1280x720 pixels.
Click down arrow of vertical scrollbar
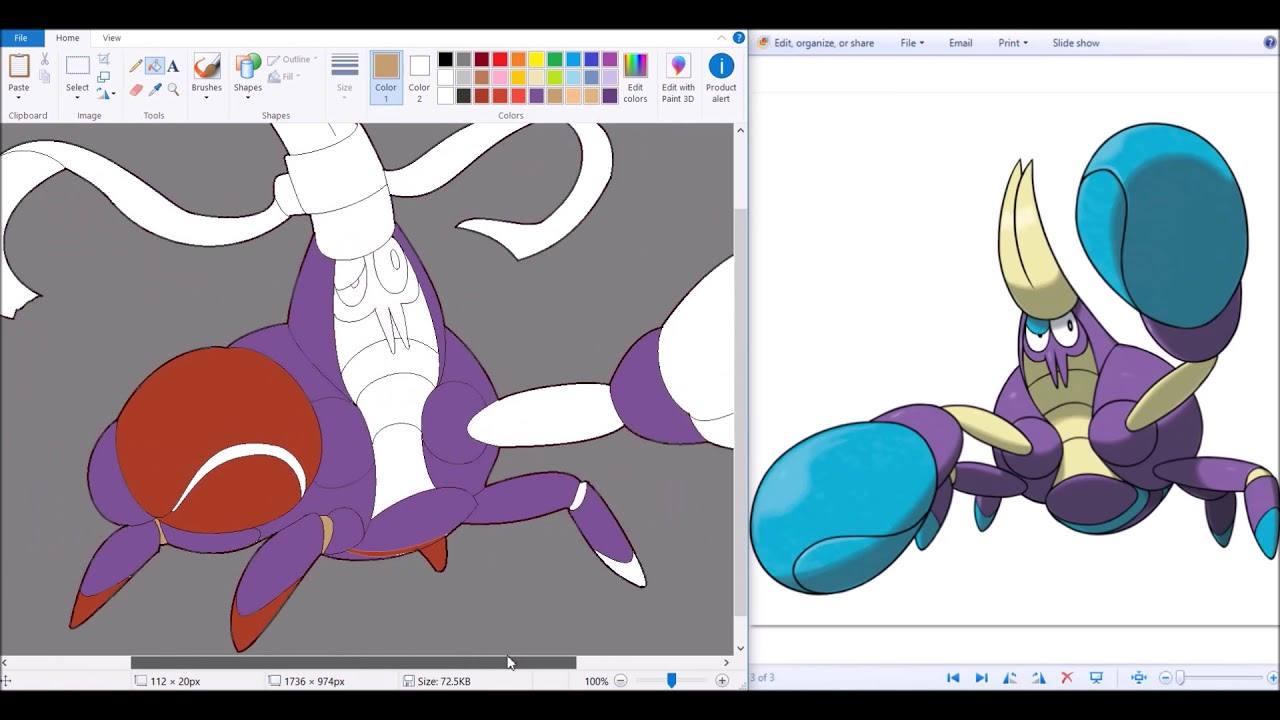(x=740, y=648)
